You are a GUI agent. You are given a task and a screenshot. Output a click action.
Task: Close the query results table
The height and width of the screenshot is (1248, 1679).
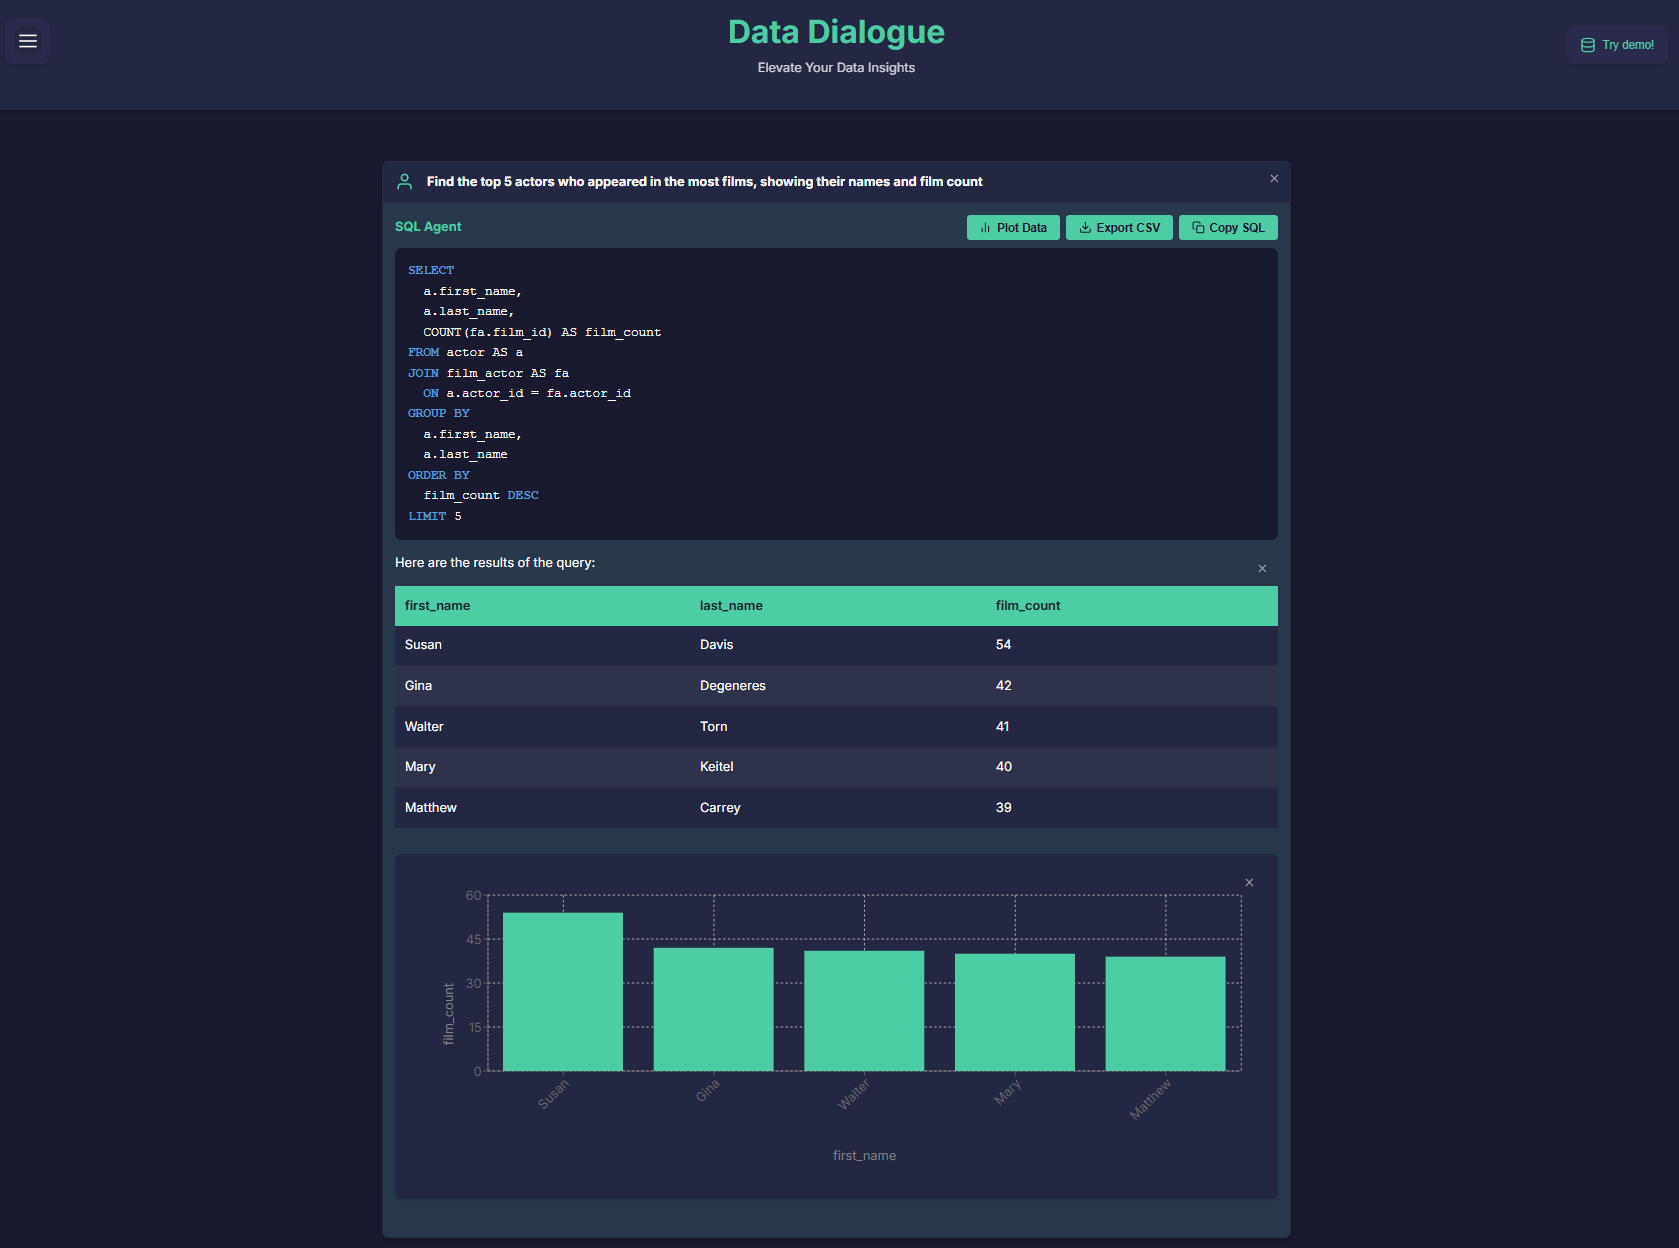click(1262, 569)
